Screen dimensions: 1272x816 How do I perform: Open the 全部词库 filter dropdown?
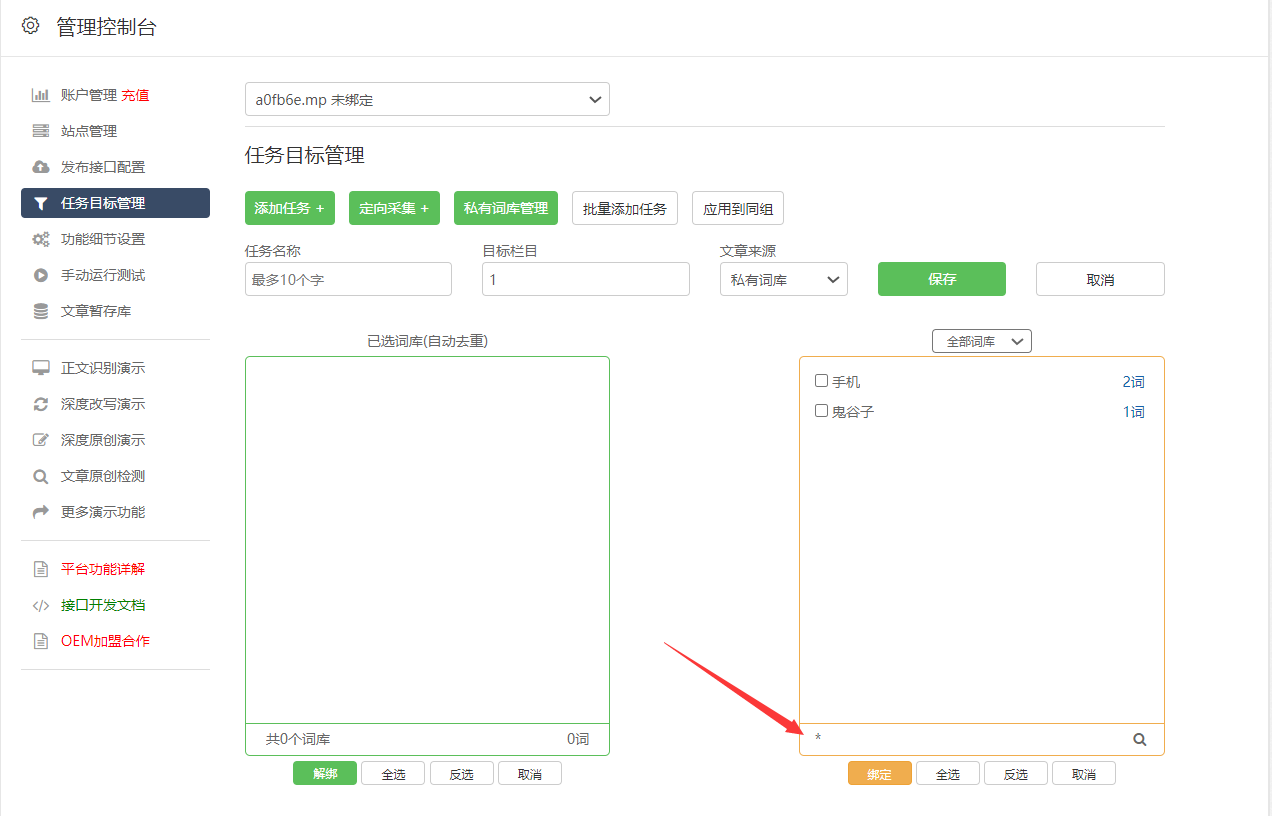coord(981,341)
